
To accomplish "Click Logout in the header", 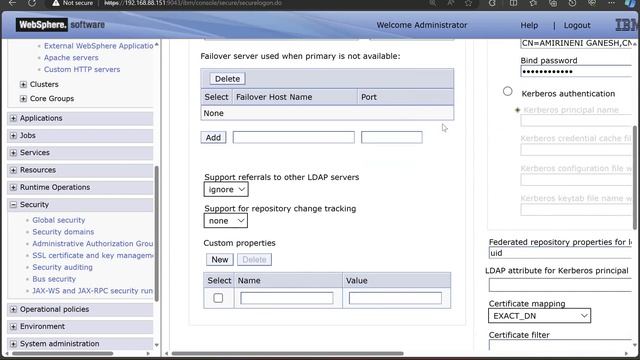I will pyautogui.click(x=577, y=25).
